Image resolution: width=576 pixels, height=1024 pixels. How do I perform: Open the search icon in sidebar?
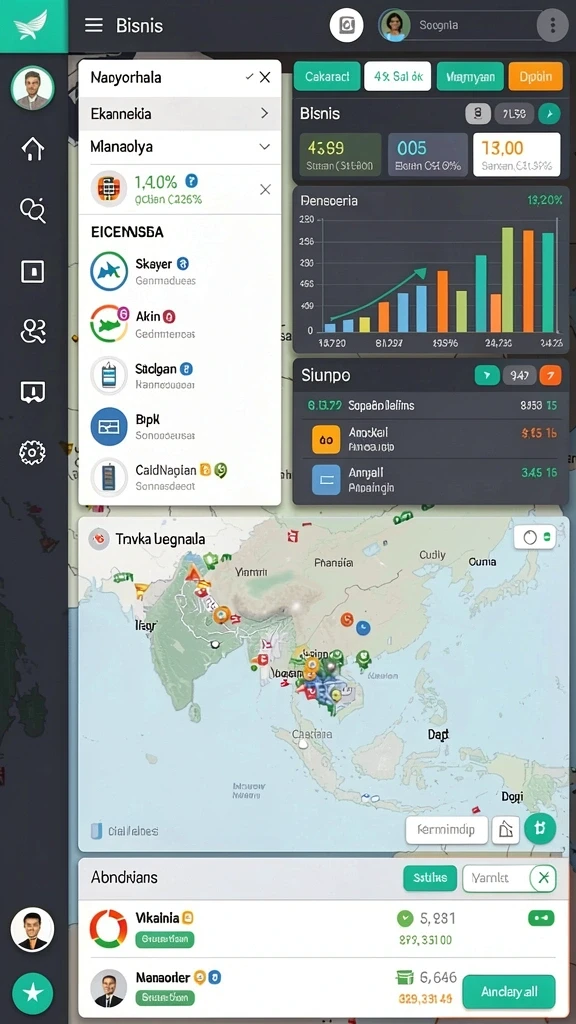coord(33,210)
